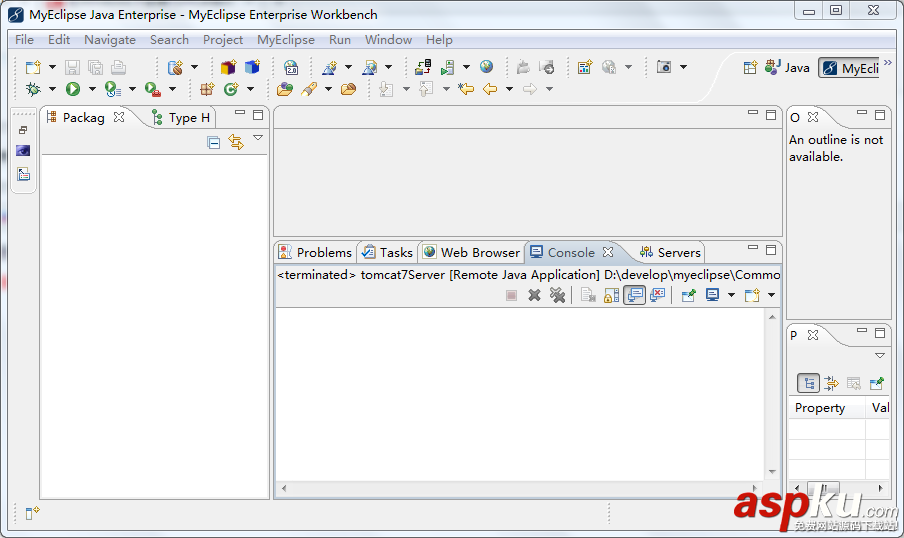Open the New Java Class dropdown arrow
Screen dimensions: 904x538
[x=250, y=89]
